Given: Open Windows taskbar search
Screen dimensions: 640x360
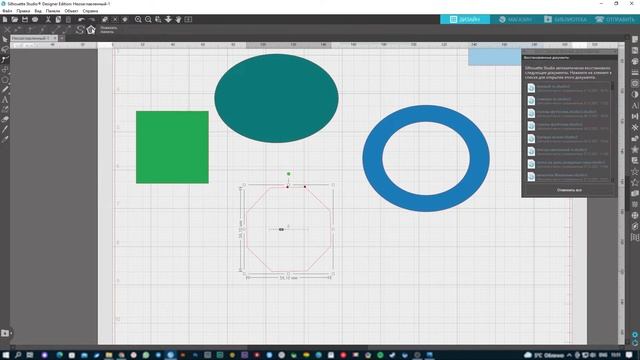Looking at the screenshot, I should 18,355.
